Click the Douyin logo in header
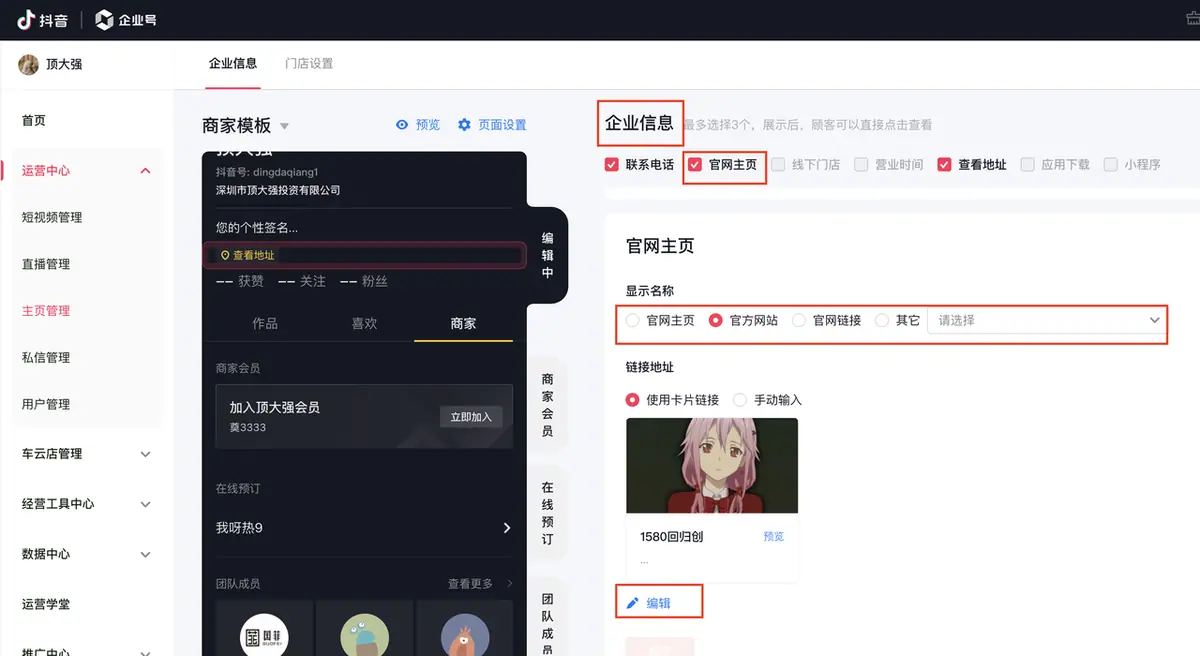This screenshot has height=656, width=1200. 40,19
